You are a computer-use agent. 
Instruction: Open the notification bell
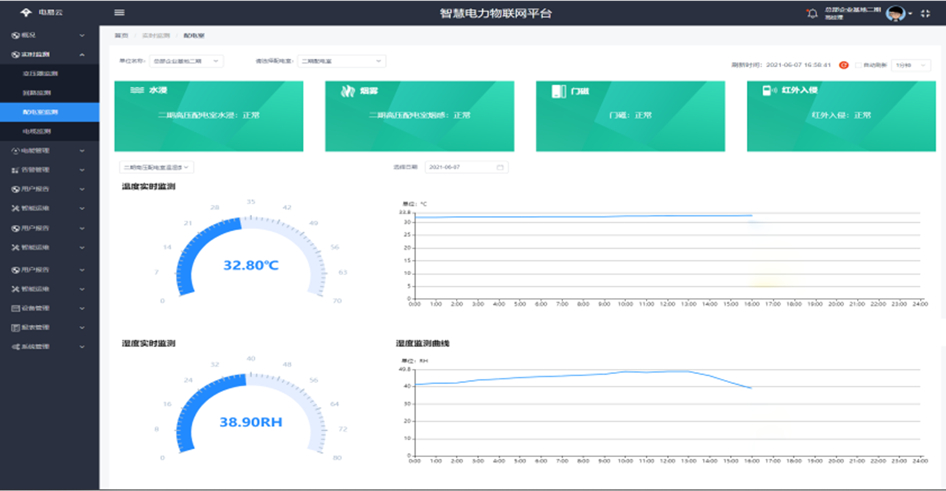811,13
